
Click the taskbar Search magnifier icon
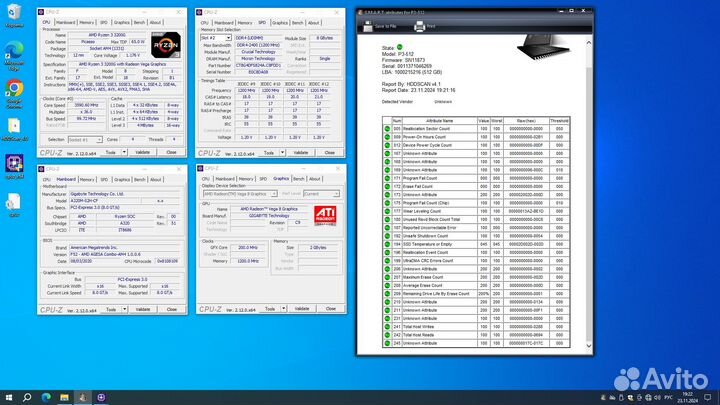(27, 397)
